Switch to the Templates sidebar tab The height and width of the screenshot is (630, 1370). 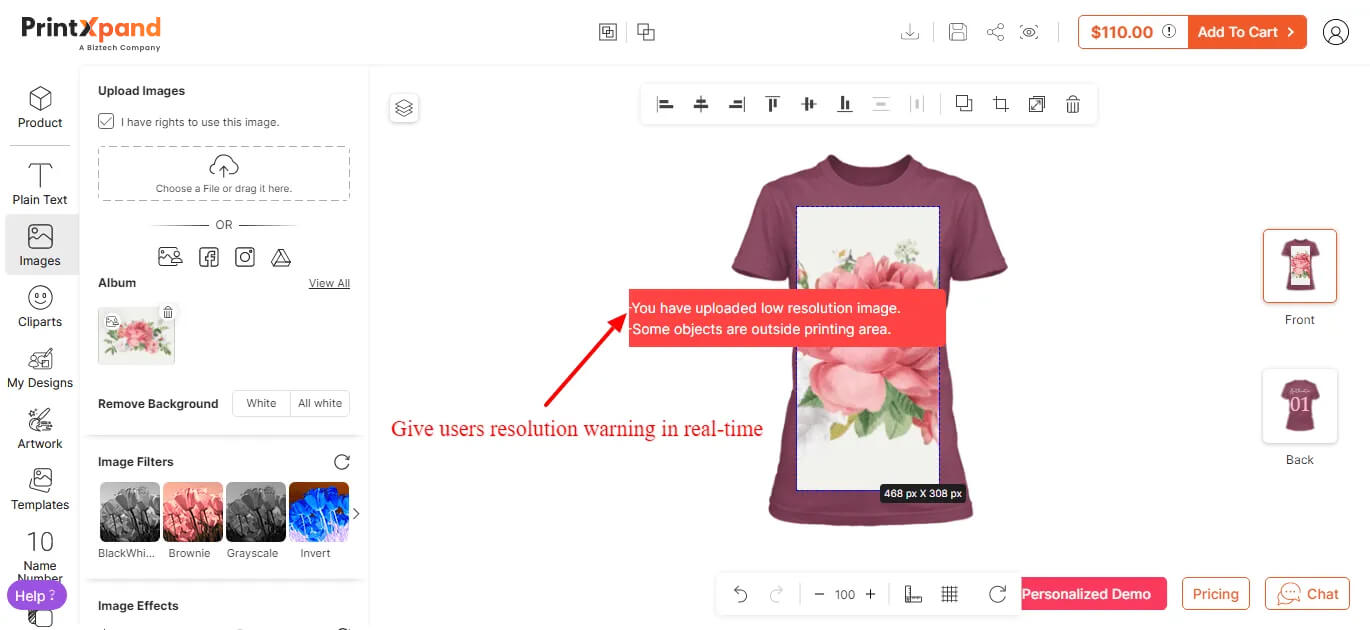click(40, 489)
